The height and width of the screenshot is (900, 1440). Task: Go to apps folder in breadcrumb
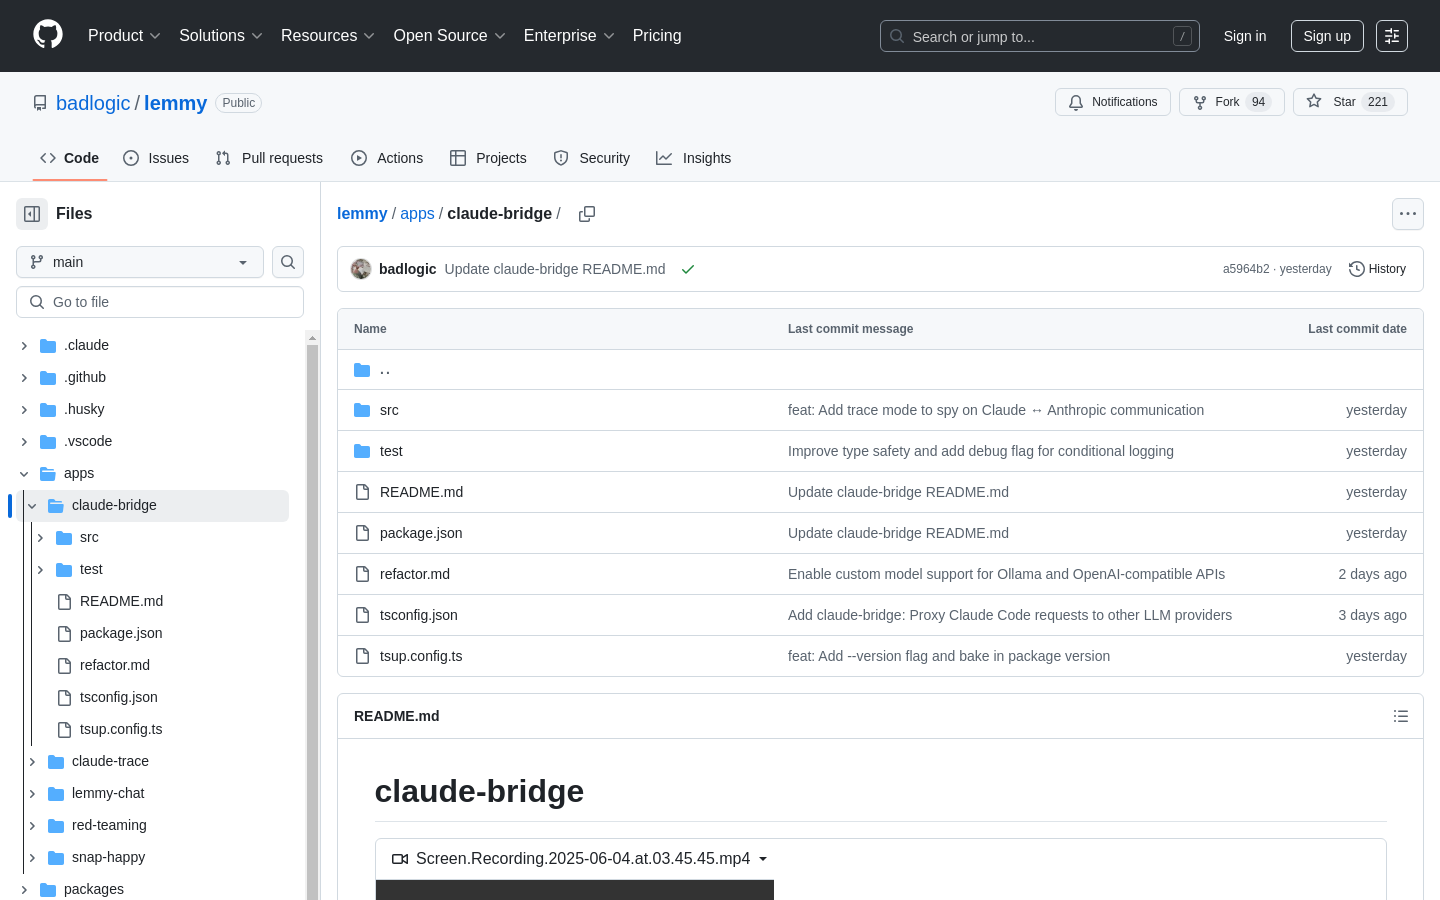[417, 213]
